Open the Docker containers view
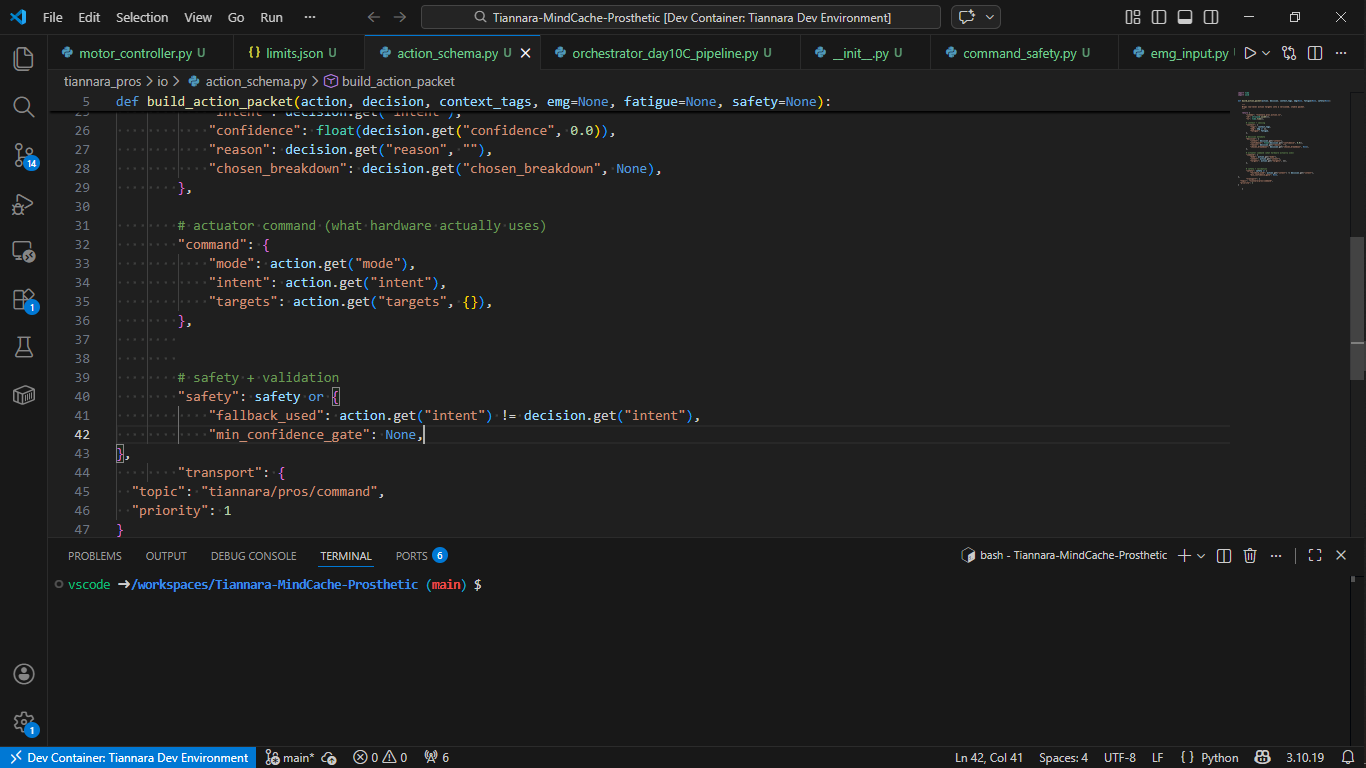The width and height of the screenshot is (1366, 768). (x=24, y=394)
